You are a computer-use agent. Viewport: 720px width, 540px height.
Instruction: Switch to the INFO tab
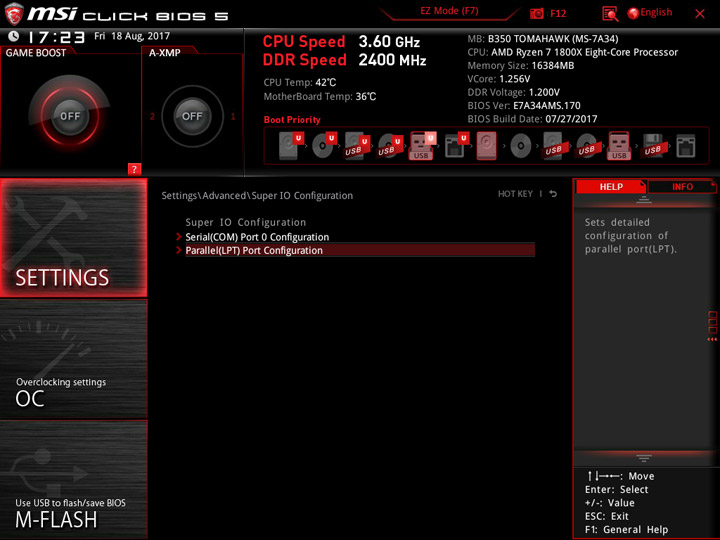point(682,186)
